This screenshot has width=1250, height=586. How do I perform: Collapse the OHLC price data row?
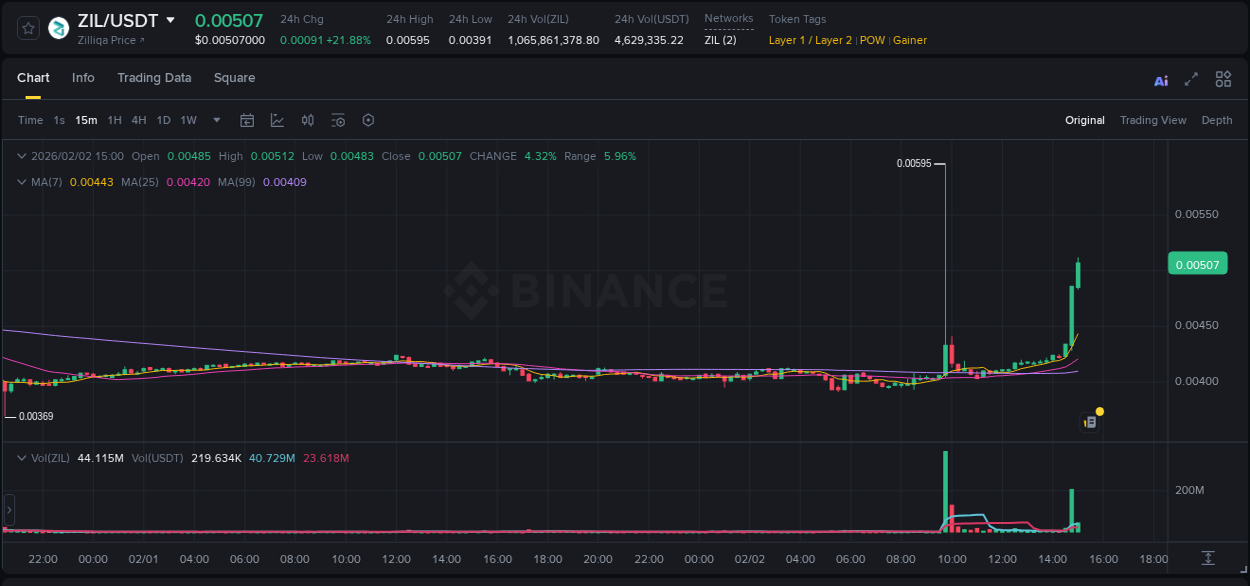(x=22, y=156)
